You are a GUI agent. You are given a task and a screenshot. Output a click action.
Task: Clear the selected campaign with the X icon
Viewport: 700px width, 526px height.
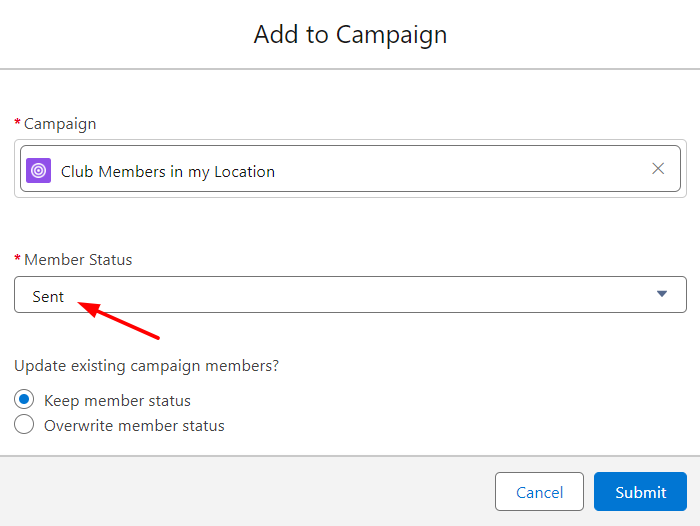658,169
